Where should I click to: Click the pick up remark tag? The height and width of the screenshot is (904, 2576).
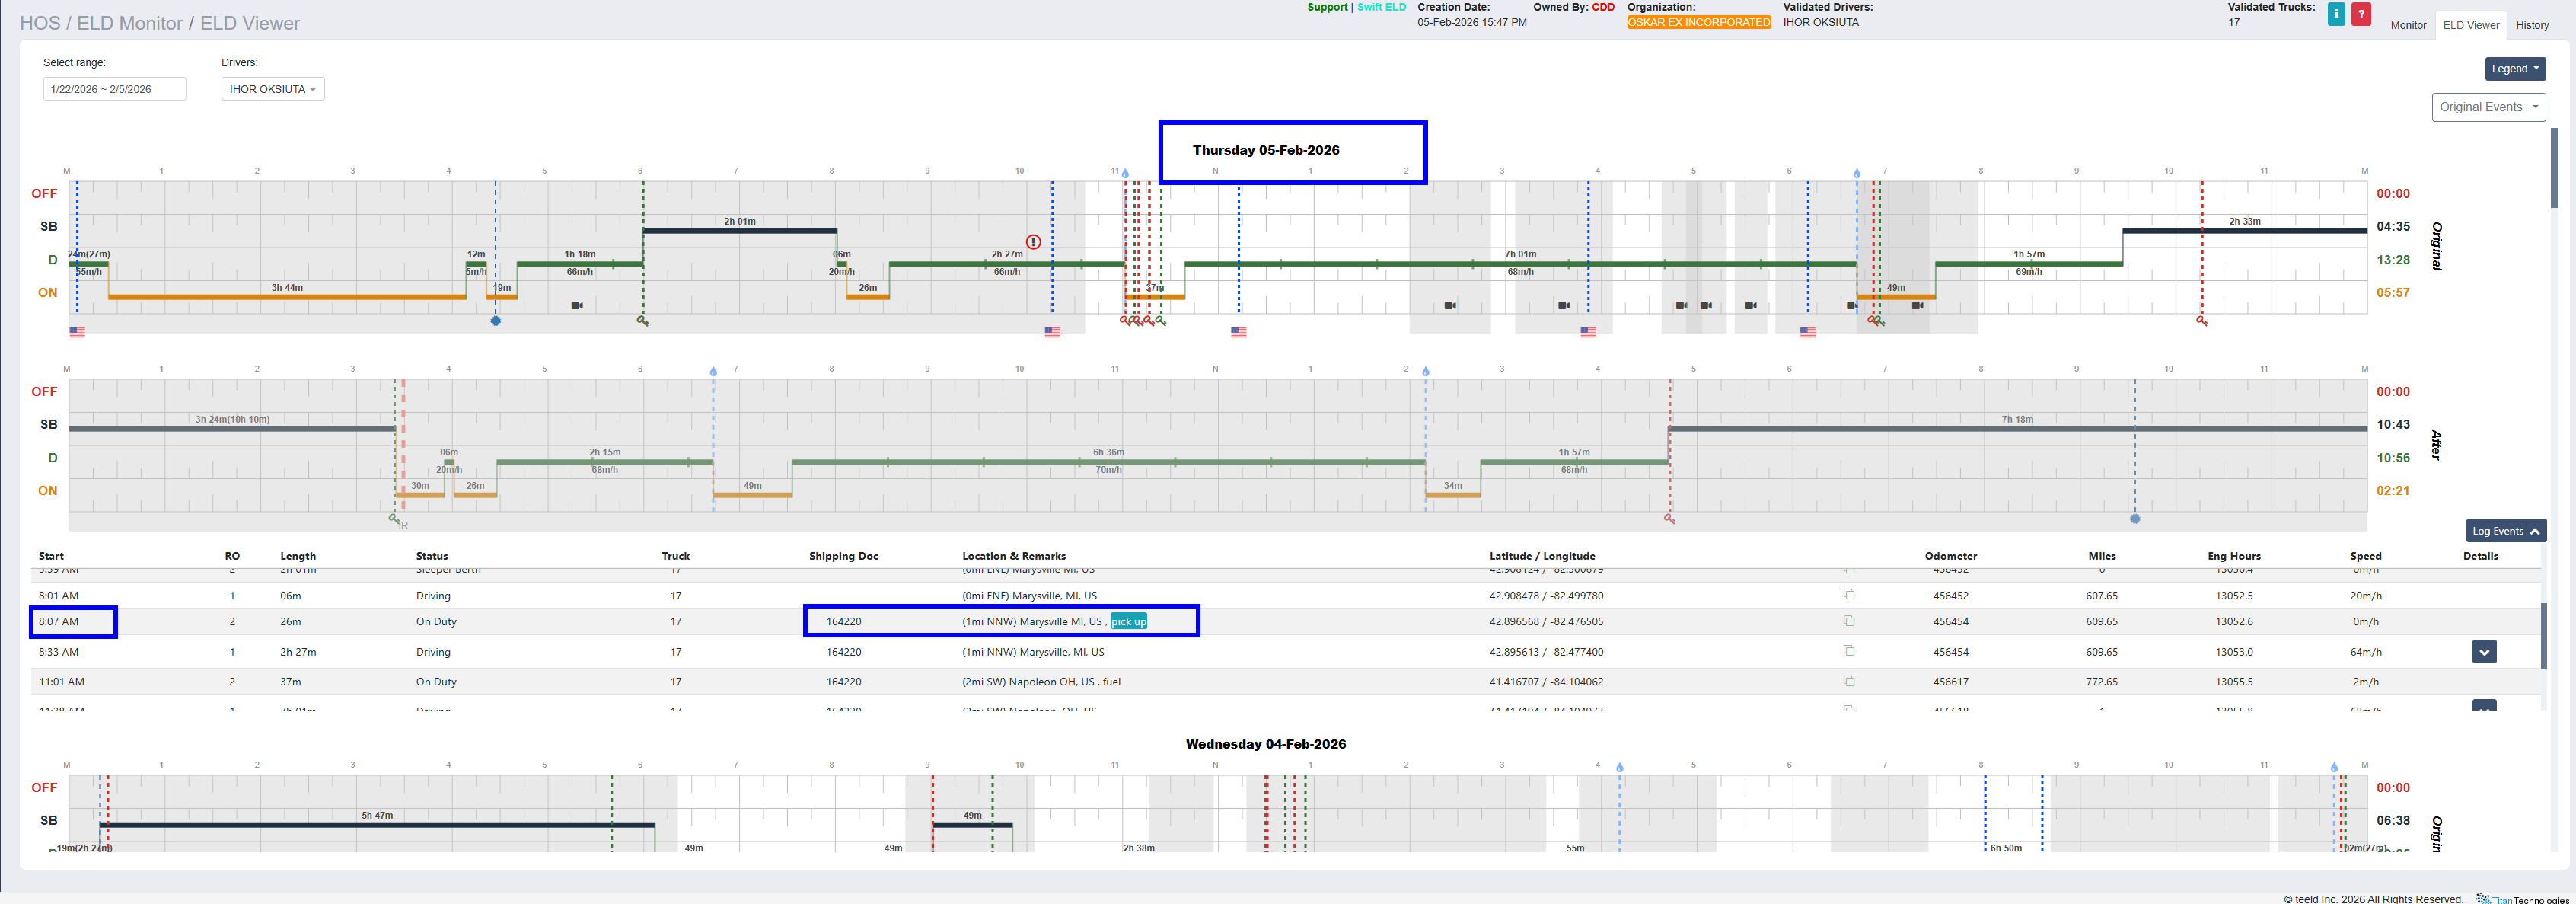pyautogui.click(x=1128, y=622)
